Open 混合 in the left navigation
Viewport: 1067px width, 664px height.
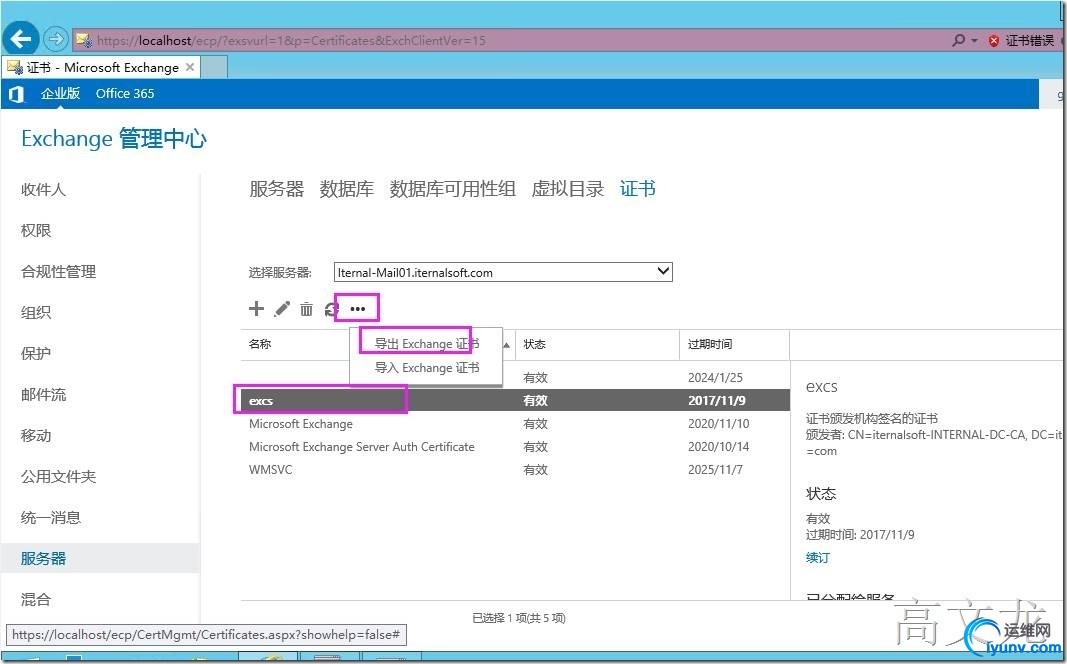pyautogui.click(x=36, y=599)
